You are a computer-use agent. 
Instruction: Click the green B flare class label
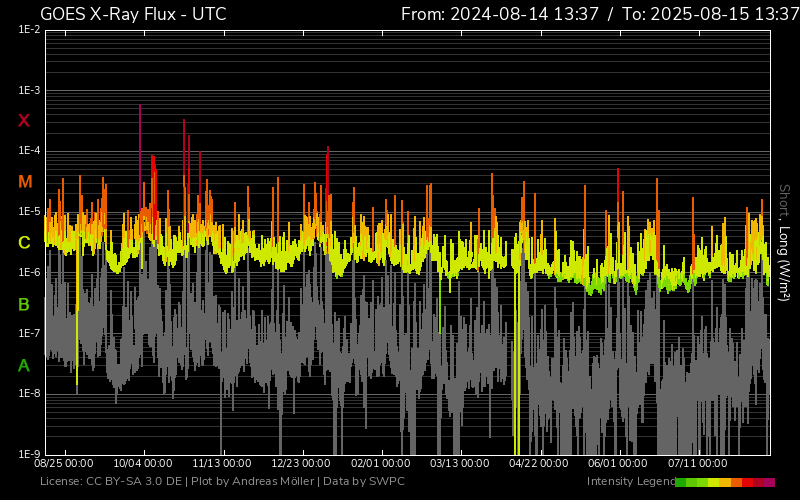(24, 304)
